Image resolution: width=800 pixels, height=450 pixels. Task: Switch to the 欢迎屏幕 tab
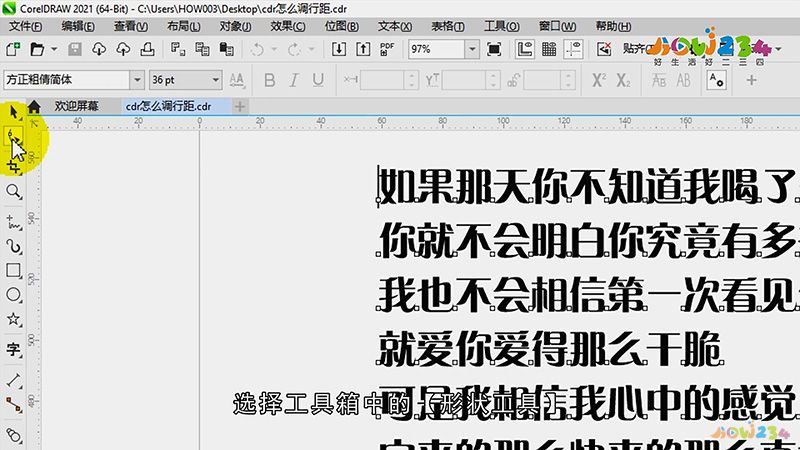(x=77, y=106)
